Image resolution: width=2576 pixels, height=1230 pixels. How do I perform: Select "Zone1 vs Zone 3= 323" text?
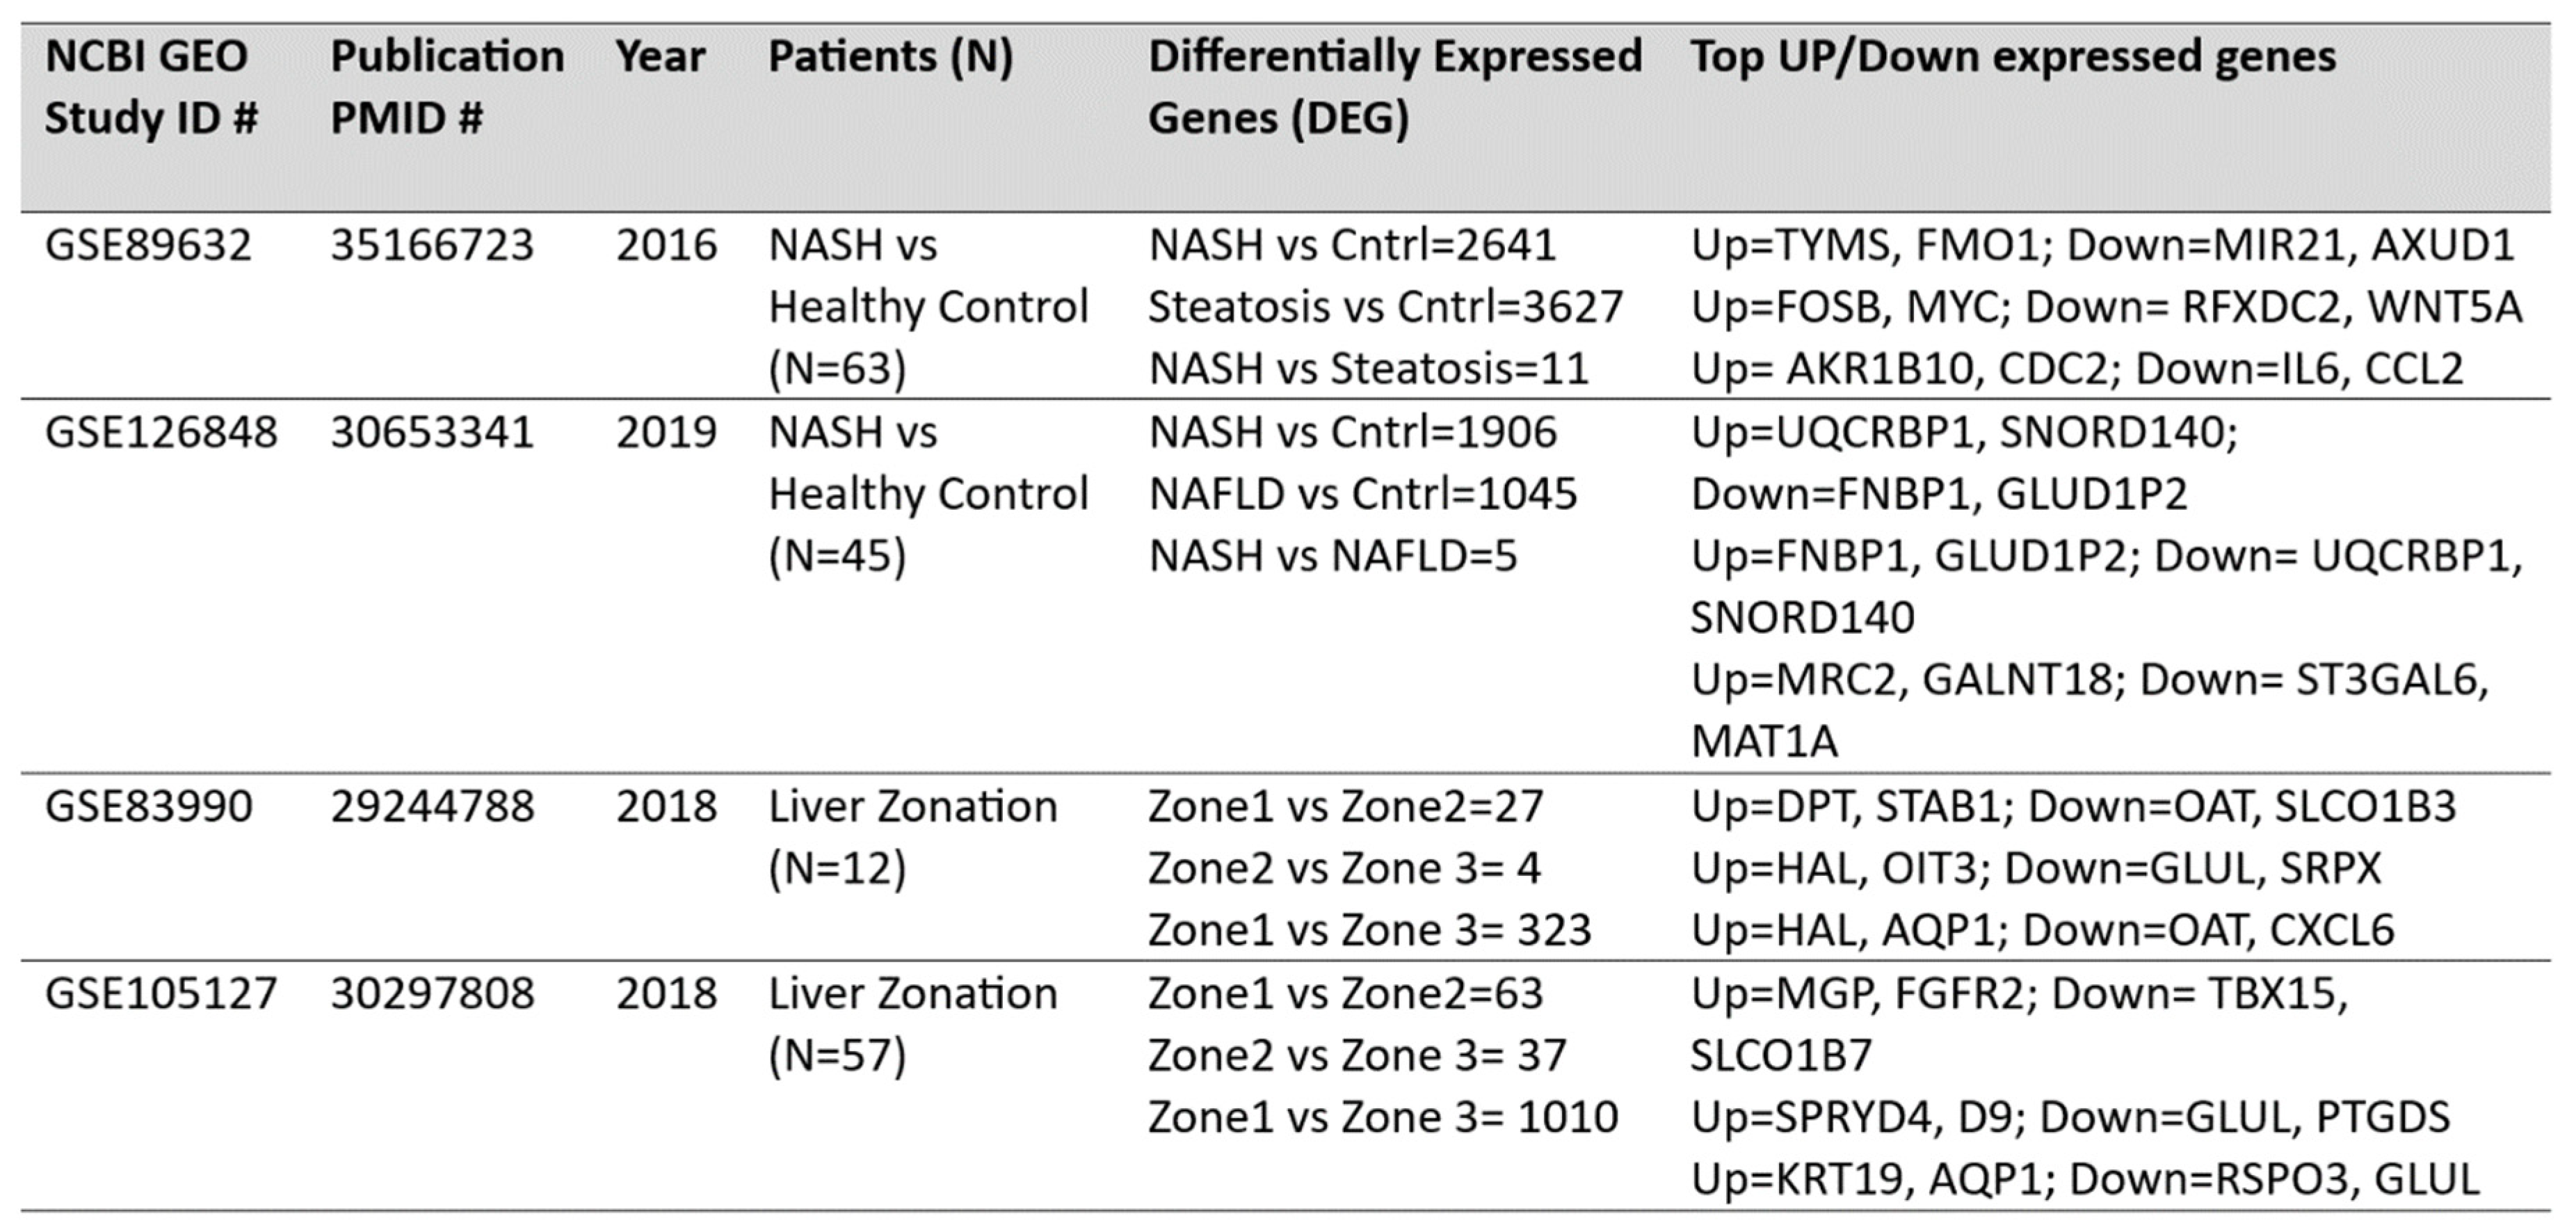1369,931
